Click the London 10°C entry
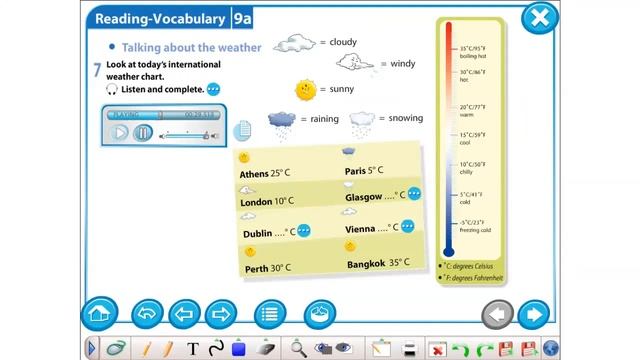Viewport: 640px width, 360px height. [267, 202]
